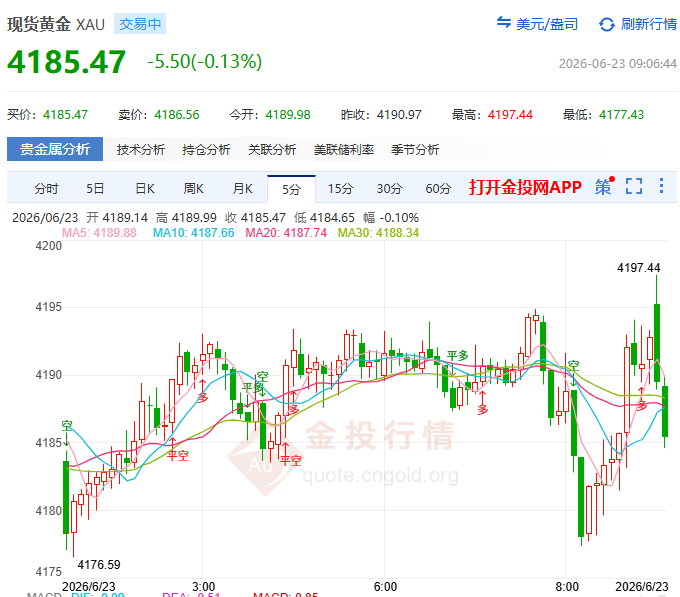The height and width of the screenshot is (597, 680).
Task: Click the MA30: 4188.34 legend
Action: coord(379,233)
